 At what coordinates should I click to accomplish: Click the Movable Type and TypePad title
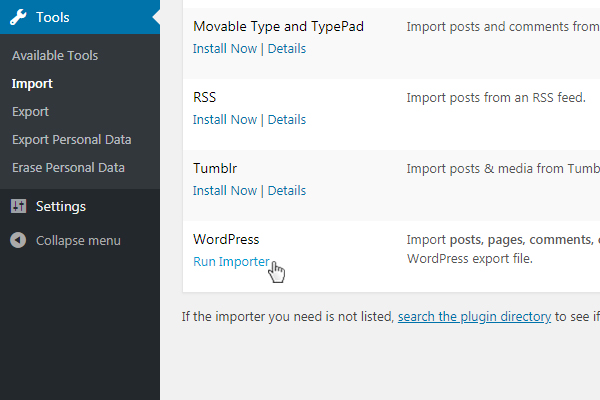pos(279,26)
